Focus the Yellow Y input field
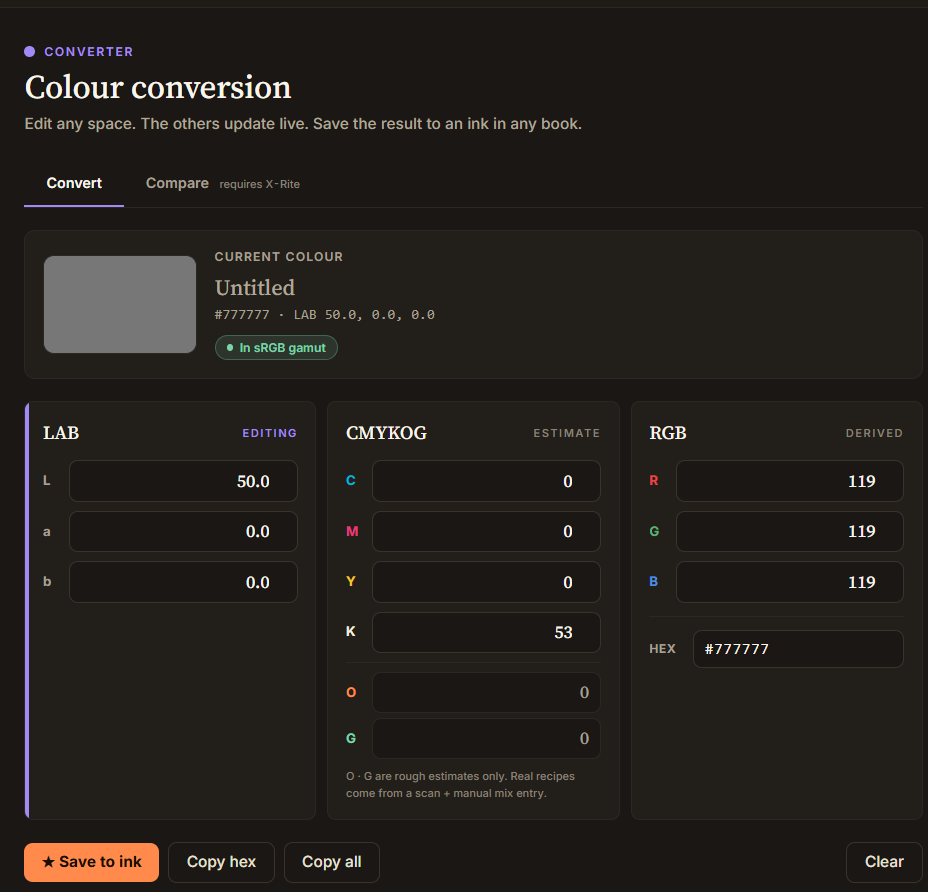 coord(486,582)
